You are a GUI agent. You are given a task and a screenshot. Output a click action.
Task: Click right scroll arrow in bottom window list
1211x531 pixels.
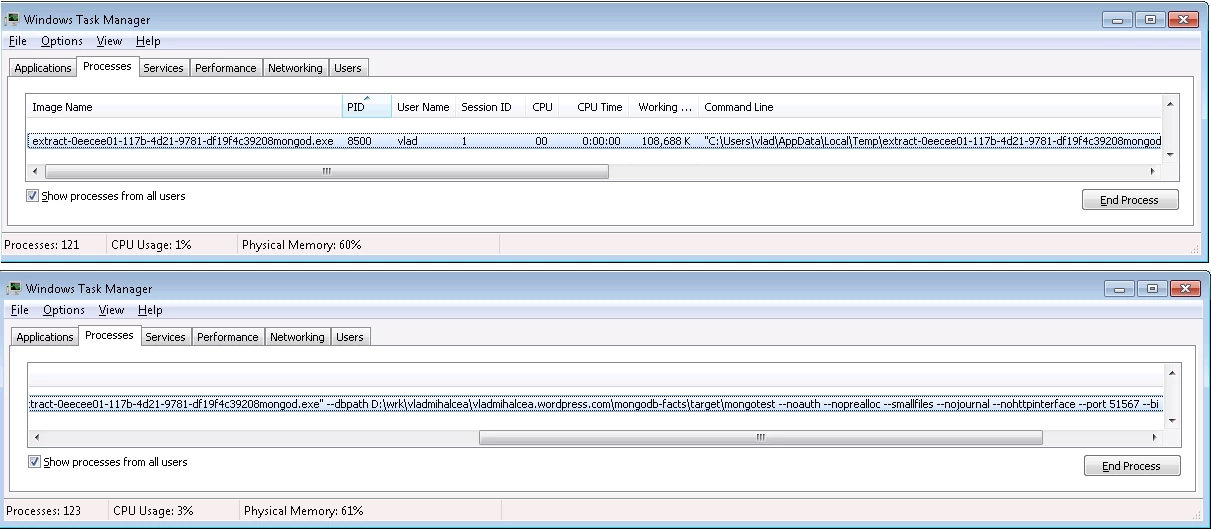1155,438
